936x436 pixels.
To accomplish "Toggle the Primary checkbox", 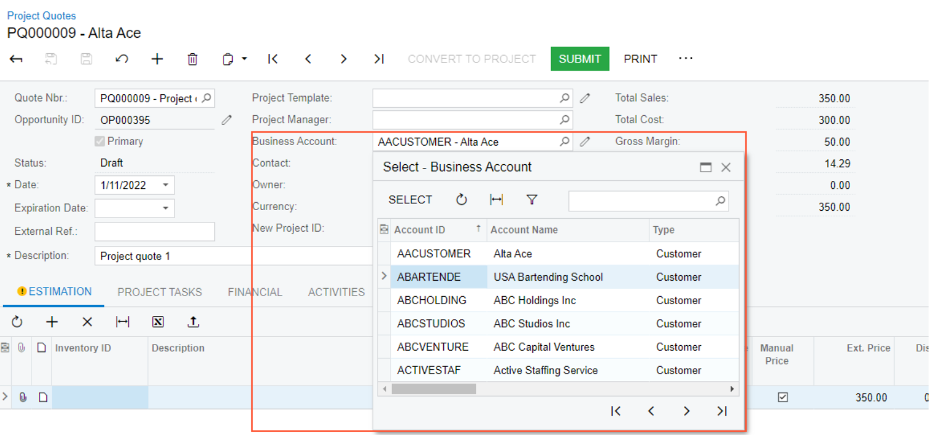I will coord(100,142).
